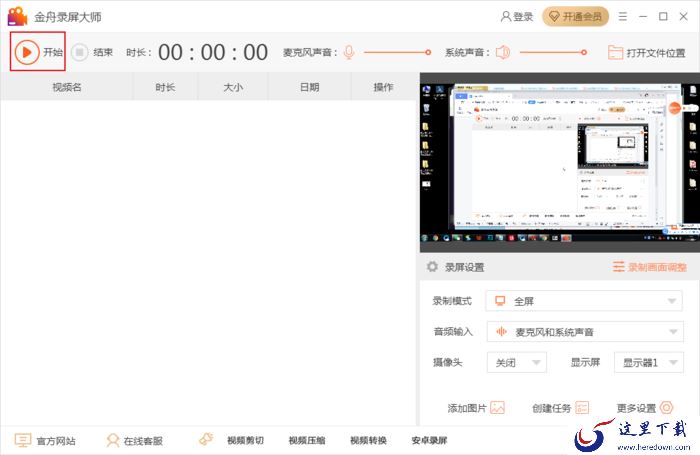This screenshot has height=455, width=700.
Task: Open 更多设置 hexagon settings icon
Action: (666, 408)
